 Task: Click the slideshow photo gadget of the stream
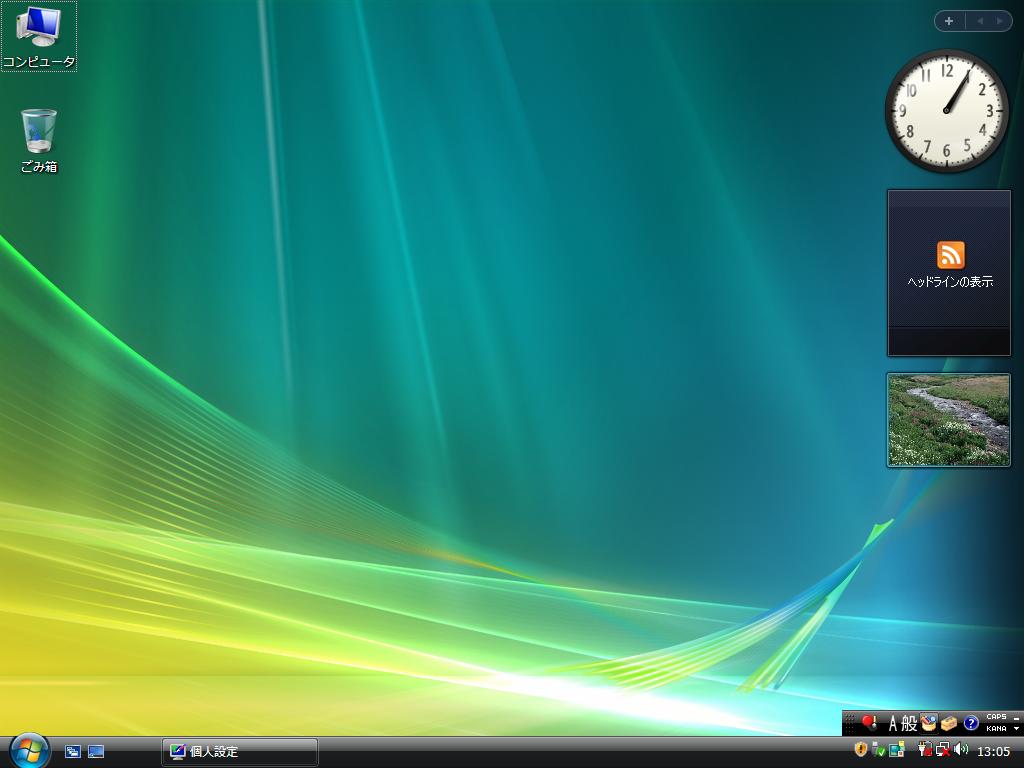tap(948, 420)
